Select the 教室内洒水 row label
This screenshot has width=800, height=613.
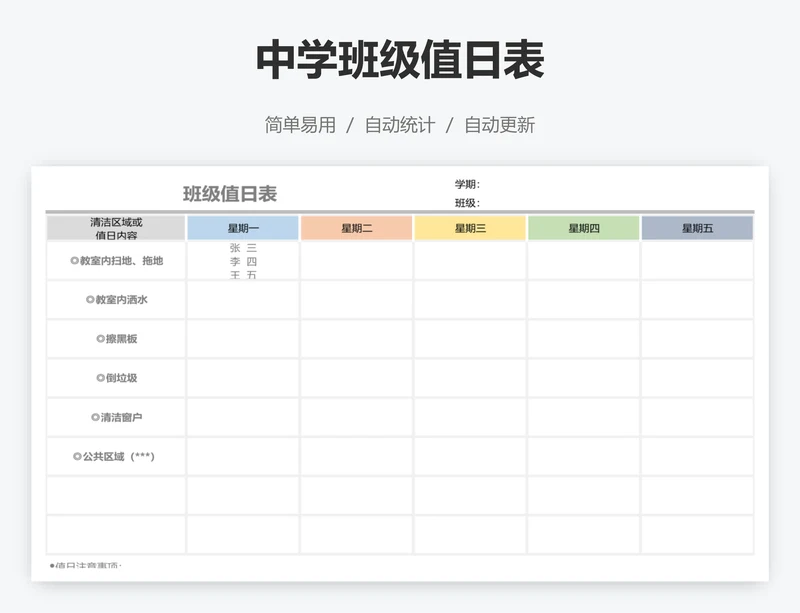pyautogui.click(x=116, y=300)
